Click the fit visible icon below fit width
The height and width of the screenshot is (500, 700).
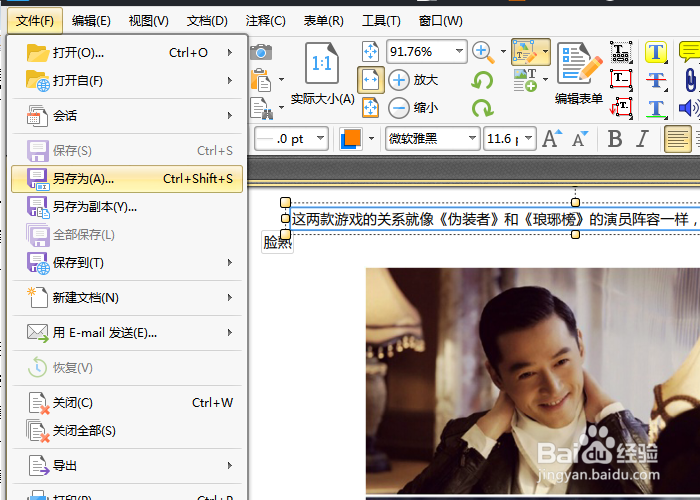click(x=371, y=108)
